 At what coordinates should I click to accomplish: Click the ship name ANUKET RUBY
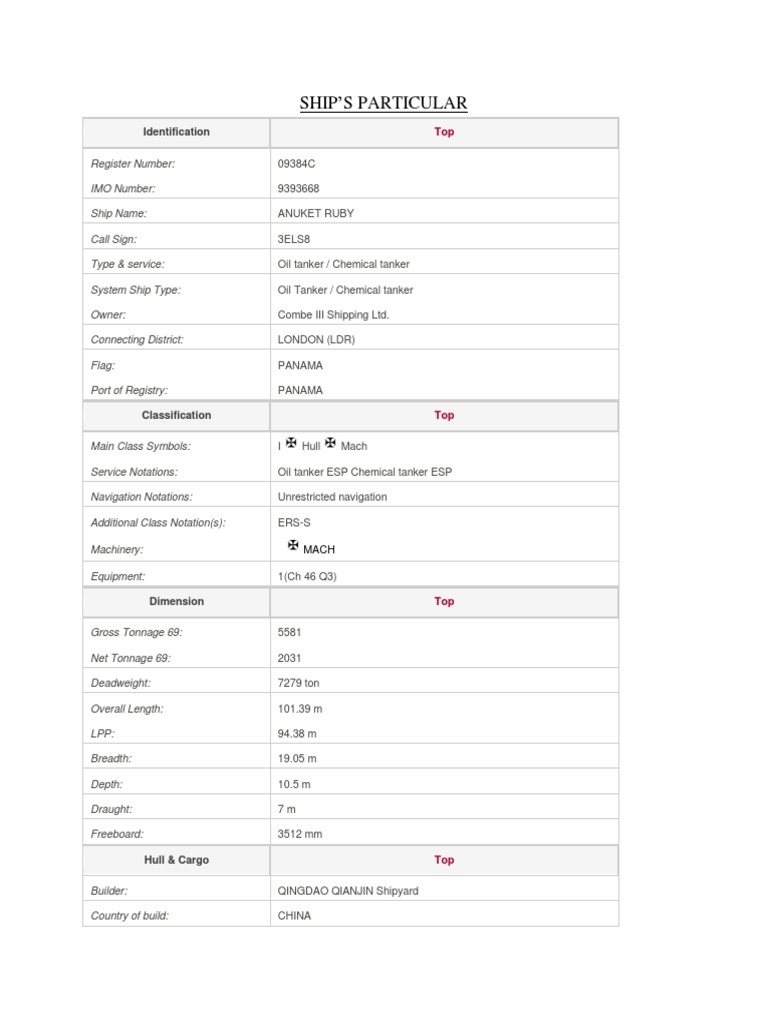tap(315, 214)
